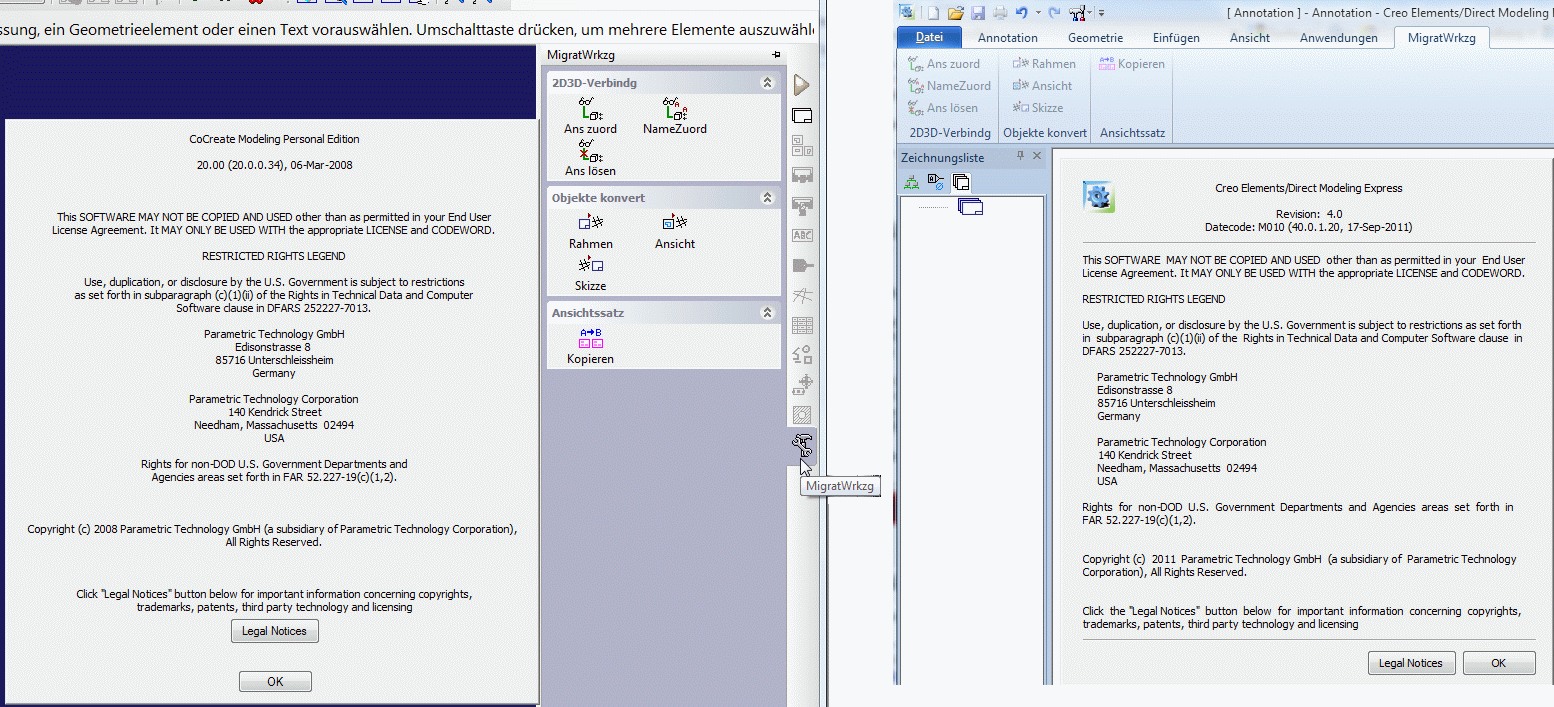Switch to the Anwendungen ribbon tab
The height and width of the screenshot is (707, 1554).
pyautogui.click(x=1340, y=38)
